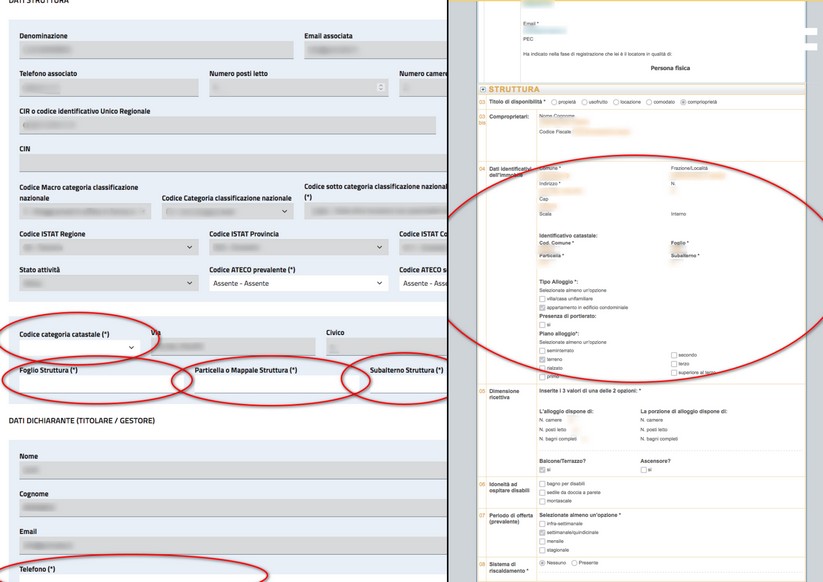Screen dimensions: 823x582
Task: Check 'bagno per disabili' option
Action: tap(542, 484)
